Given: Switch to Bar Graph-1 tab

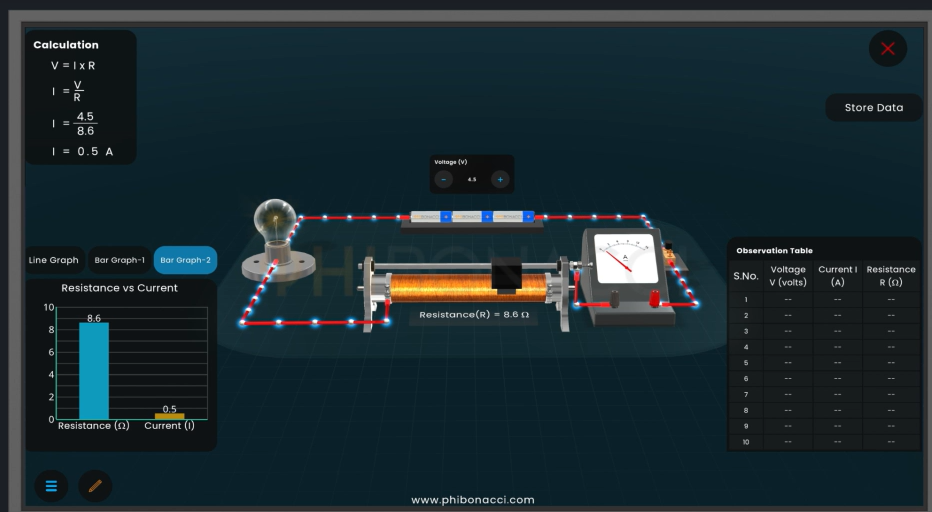Looking at the screenshot, I should click(120, 260).
